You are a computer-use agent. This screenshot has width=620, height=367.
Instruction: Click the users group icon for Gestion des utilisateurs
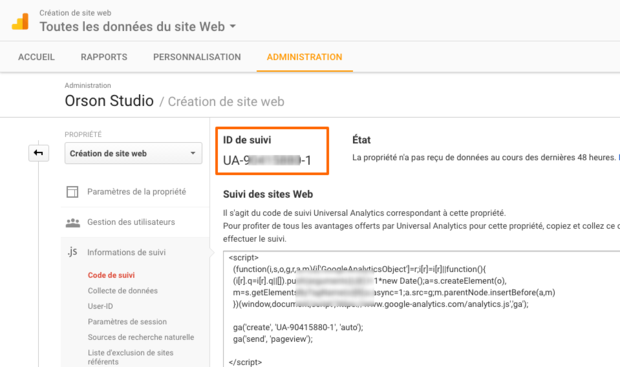(x=73, y=222)
